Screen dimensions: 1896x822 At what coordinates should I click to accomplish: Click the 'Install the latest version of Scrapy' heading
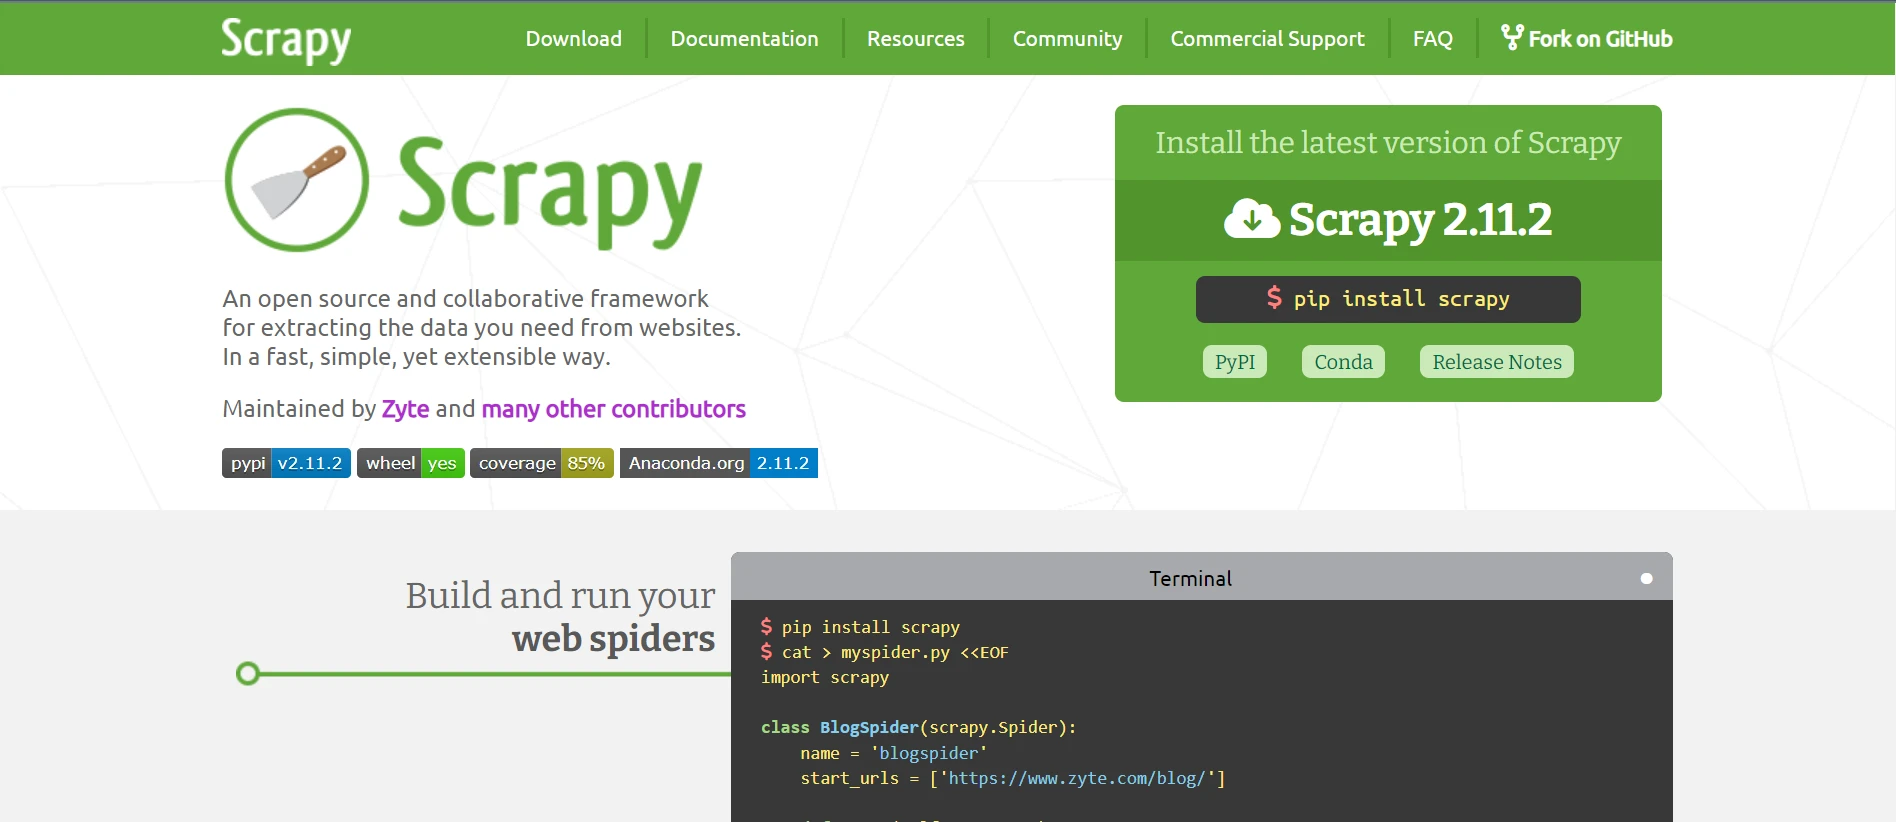[1388, 143]
